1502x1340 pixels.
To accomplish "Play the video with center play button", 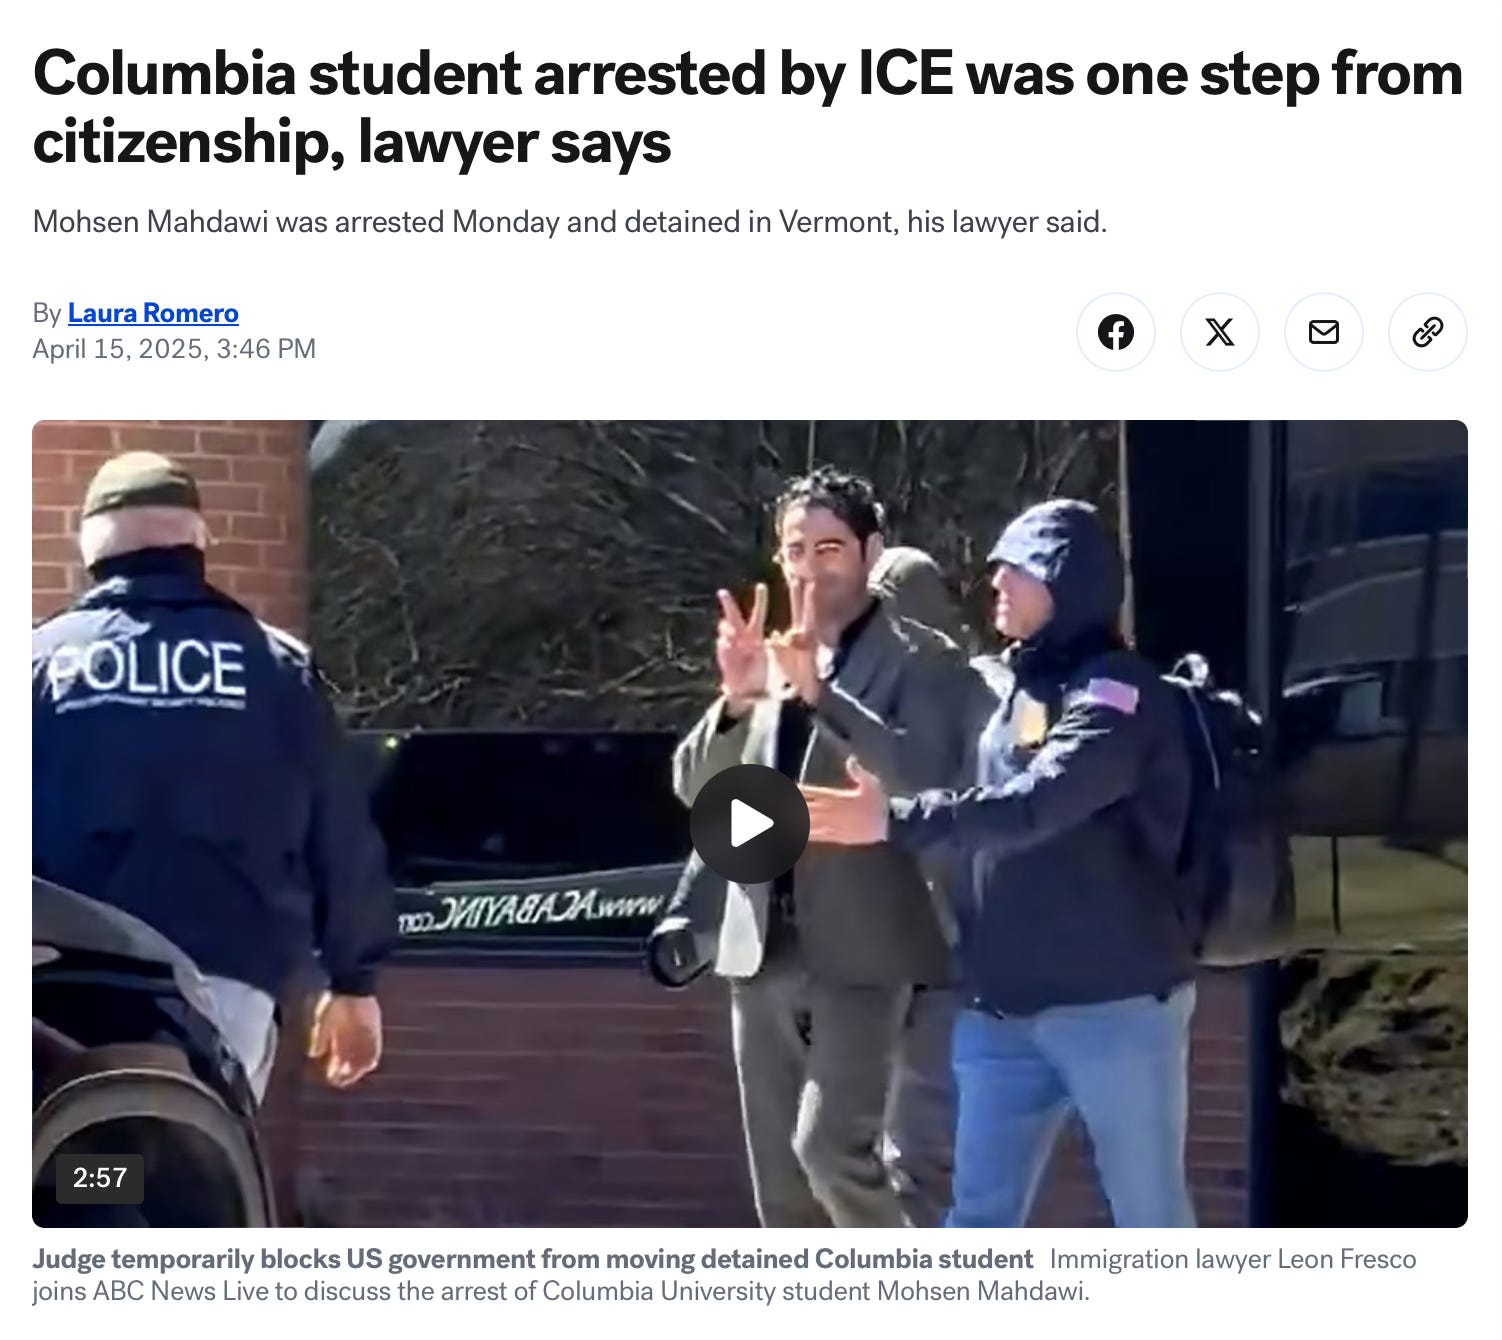I will [749, 824].
